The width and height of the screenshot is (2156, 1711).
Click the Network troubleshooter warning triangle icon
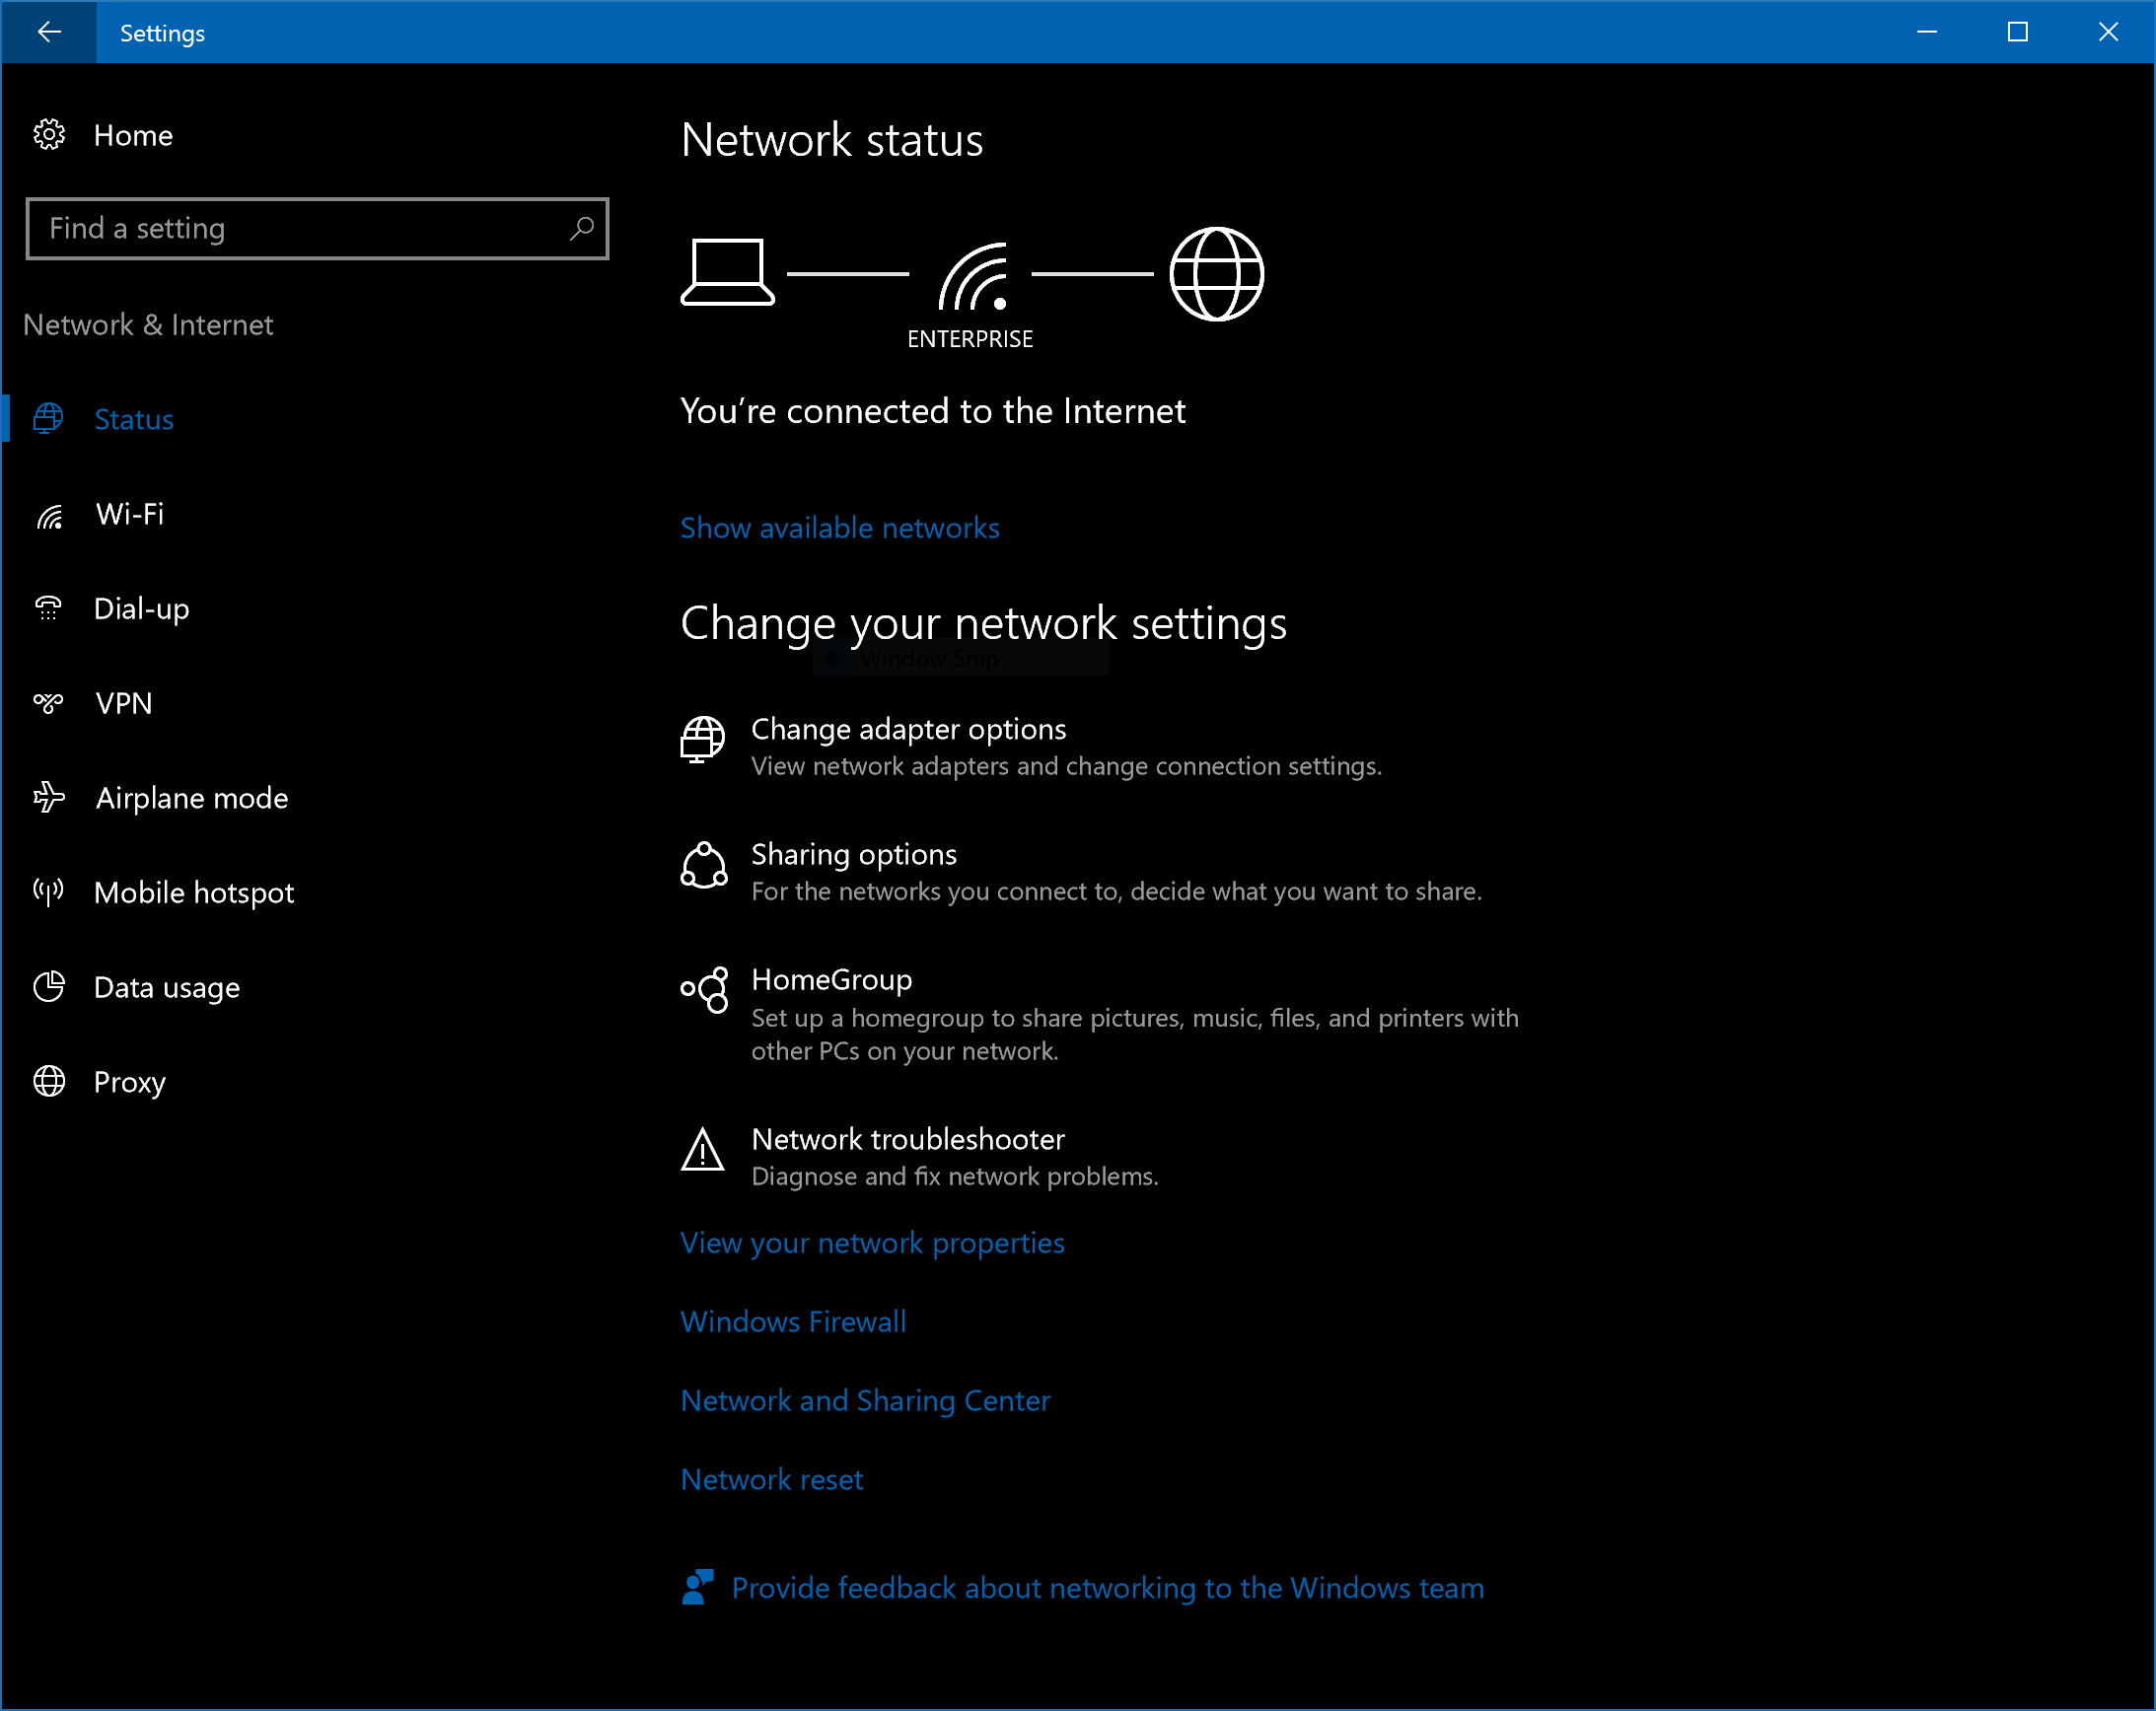(702, 1151)
